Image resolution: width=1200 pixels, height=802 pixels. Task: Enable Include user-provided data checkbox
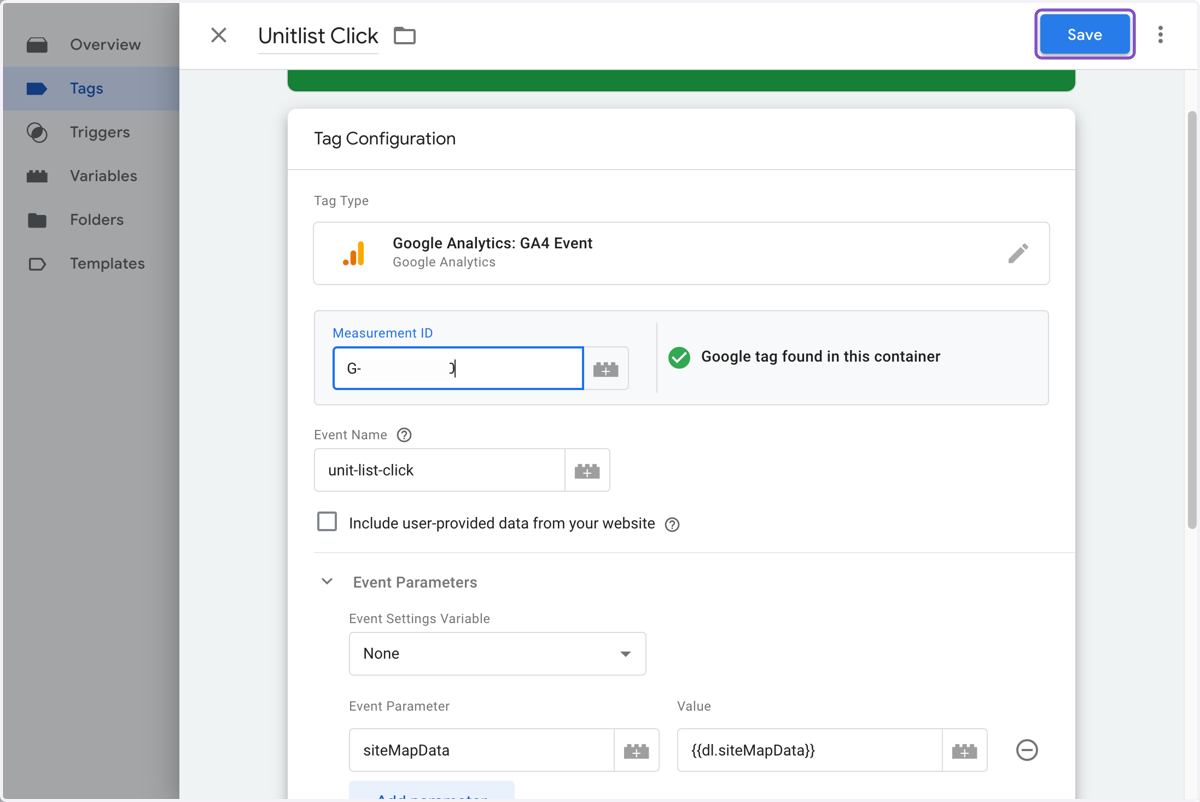327,522
